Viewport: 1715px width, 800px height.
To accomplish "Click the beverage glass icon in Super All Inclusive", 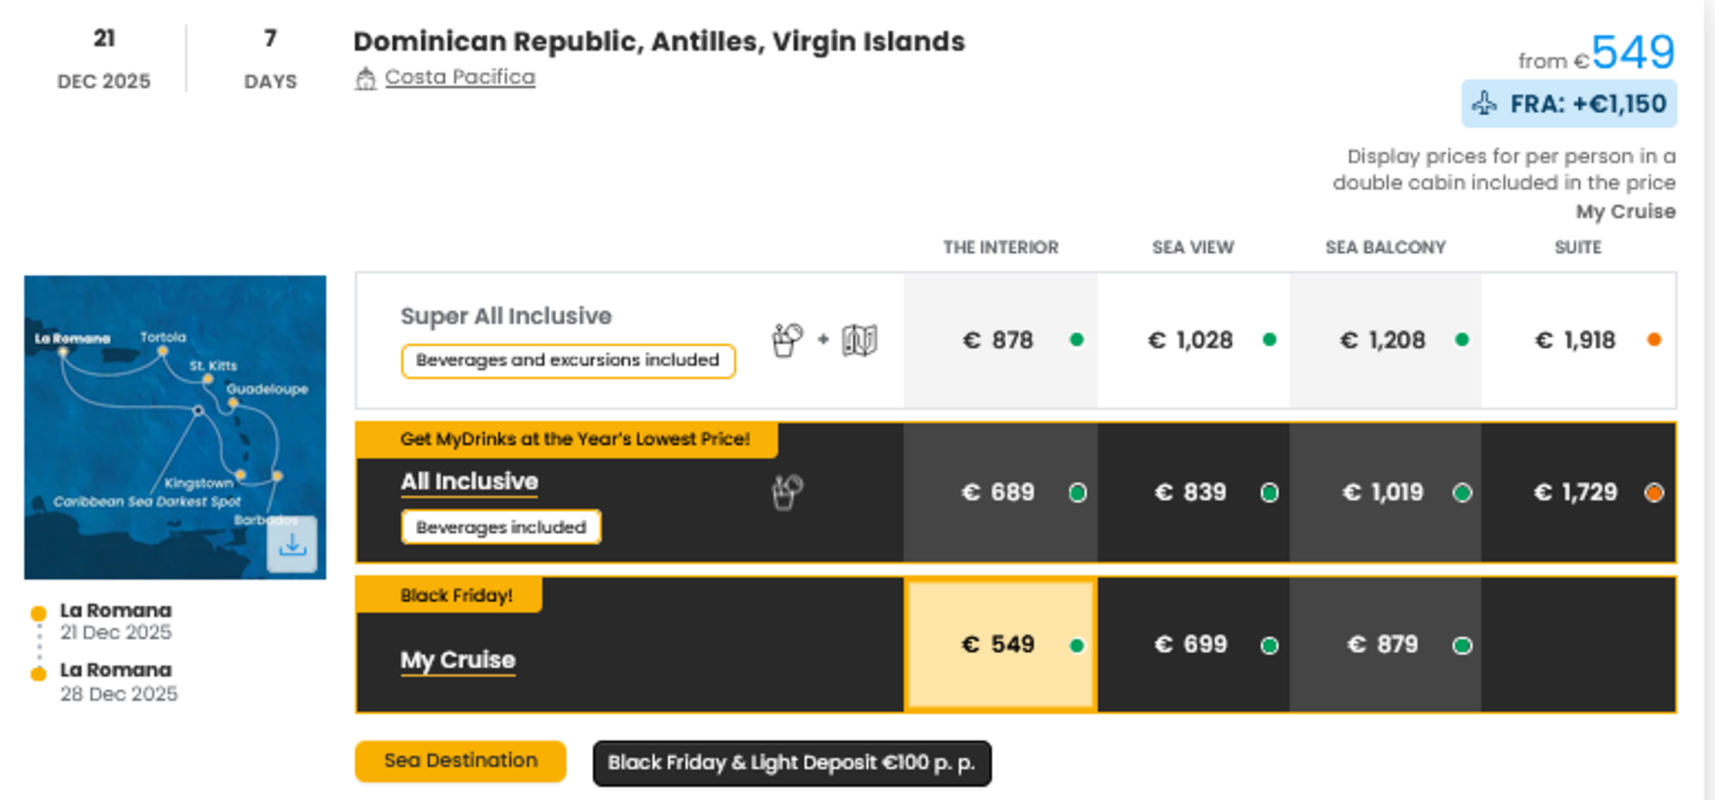I will tap(786, 340).
